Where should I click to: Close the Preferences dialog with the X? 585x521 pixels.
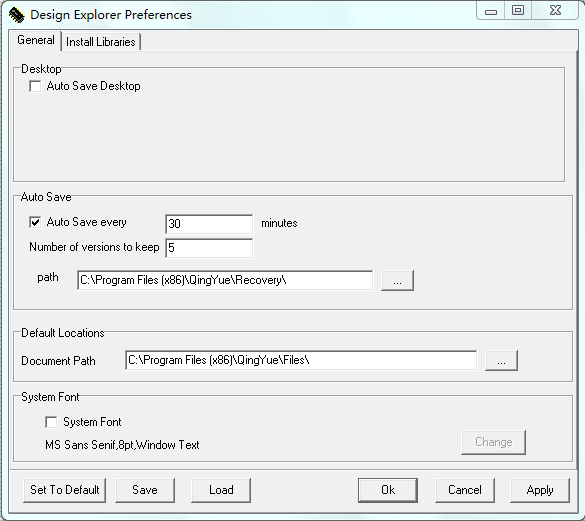pyautogui.click(x=556, y=10)
